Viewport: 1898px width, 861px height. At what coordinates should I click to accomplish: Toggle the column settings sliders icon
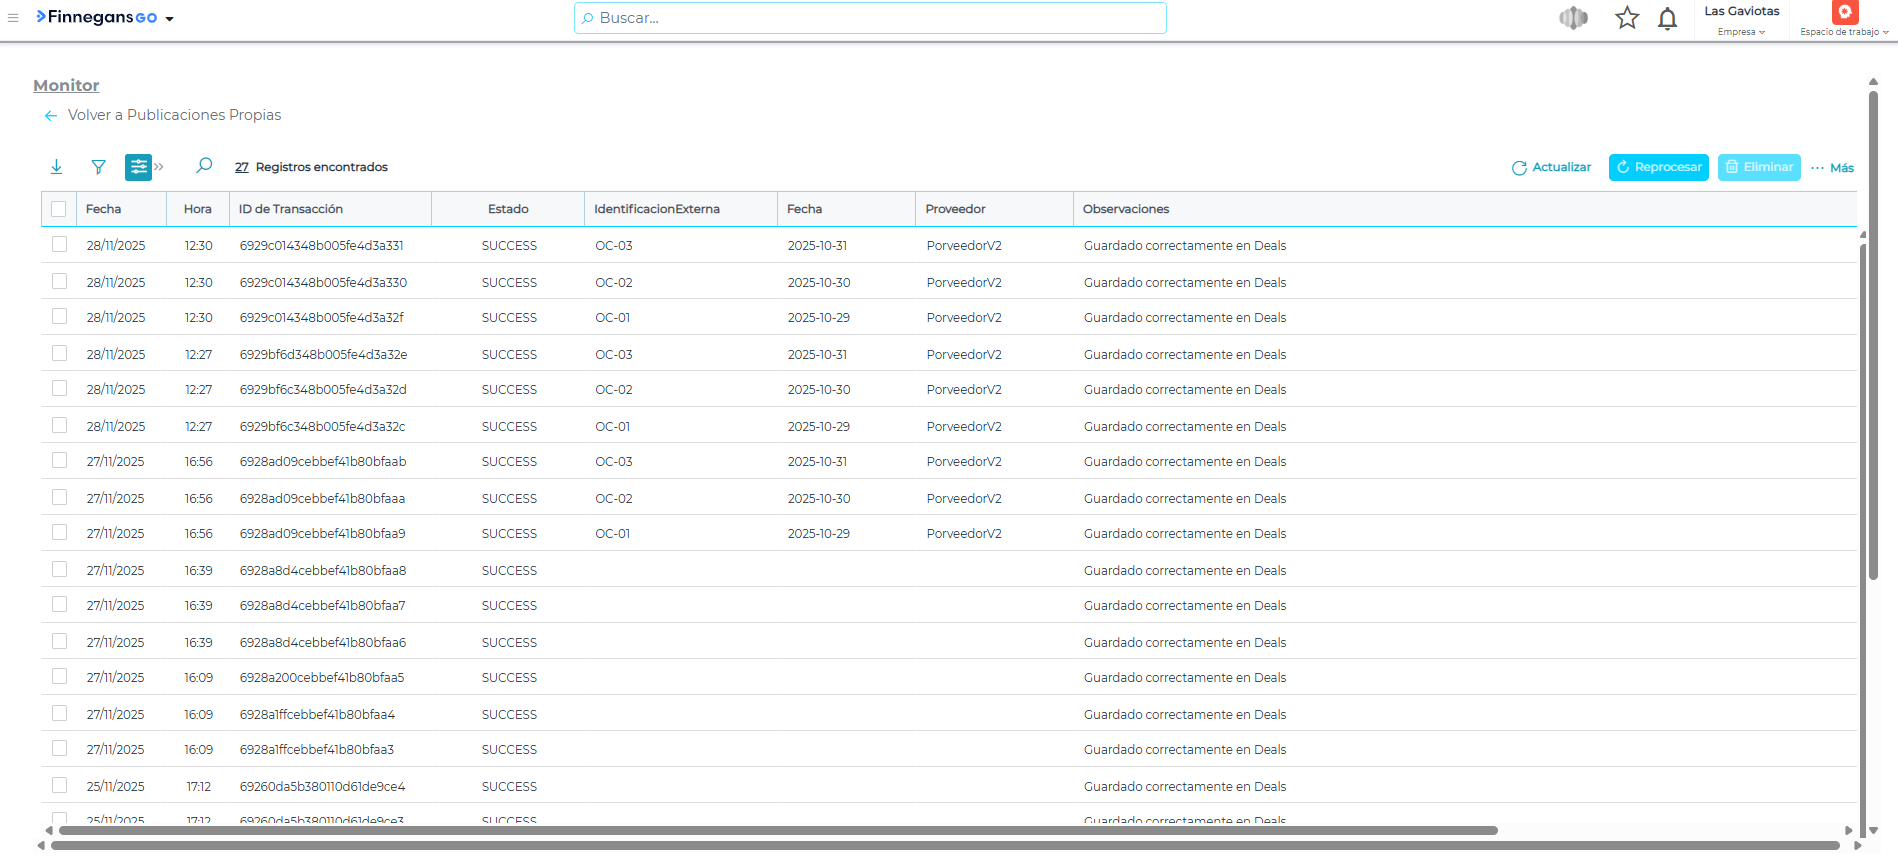point(138,167)
